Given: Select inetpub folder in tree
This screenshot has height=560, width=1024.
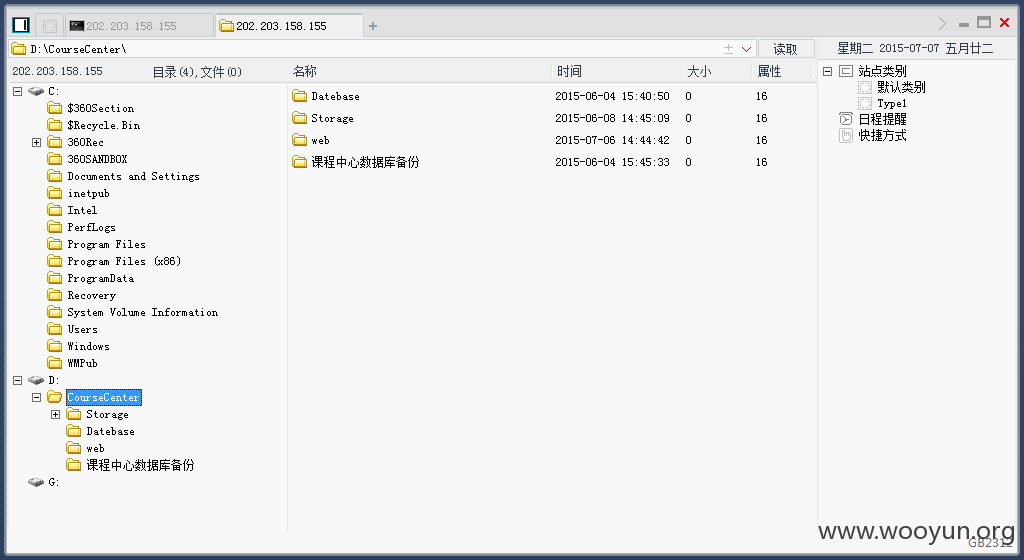Looking at the screenshot, I should [88, 193].
